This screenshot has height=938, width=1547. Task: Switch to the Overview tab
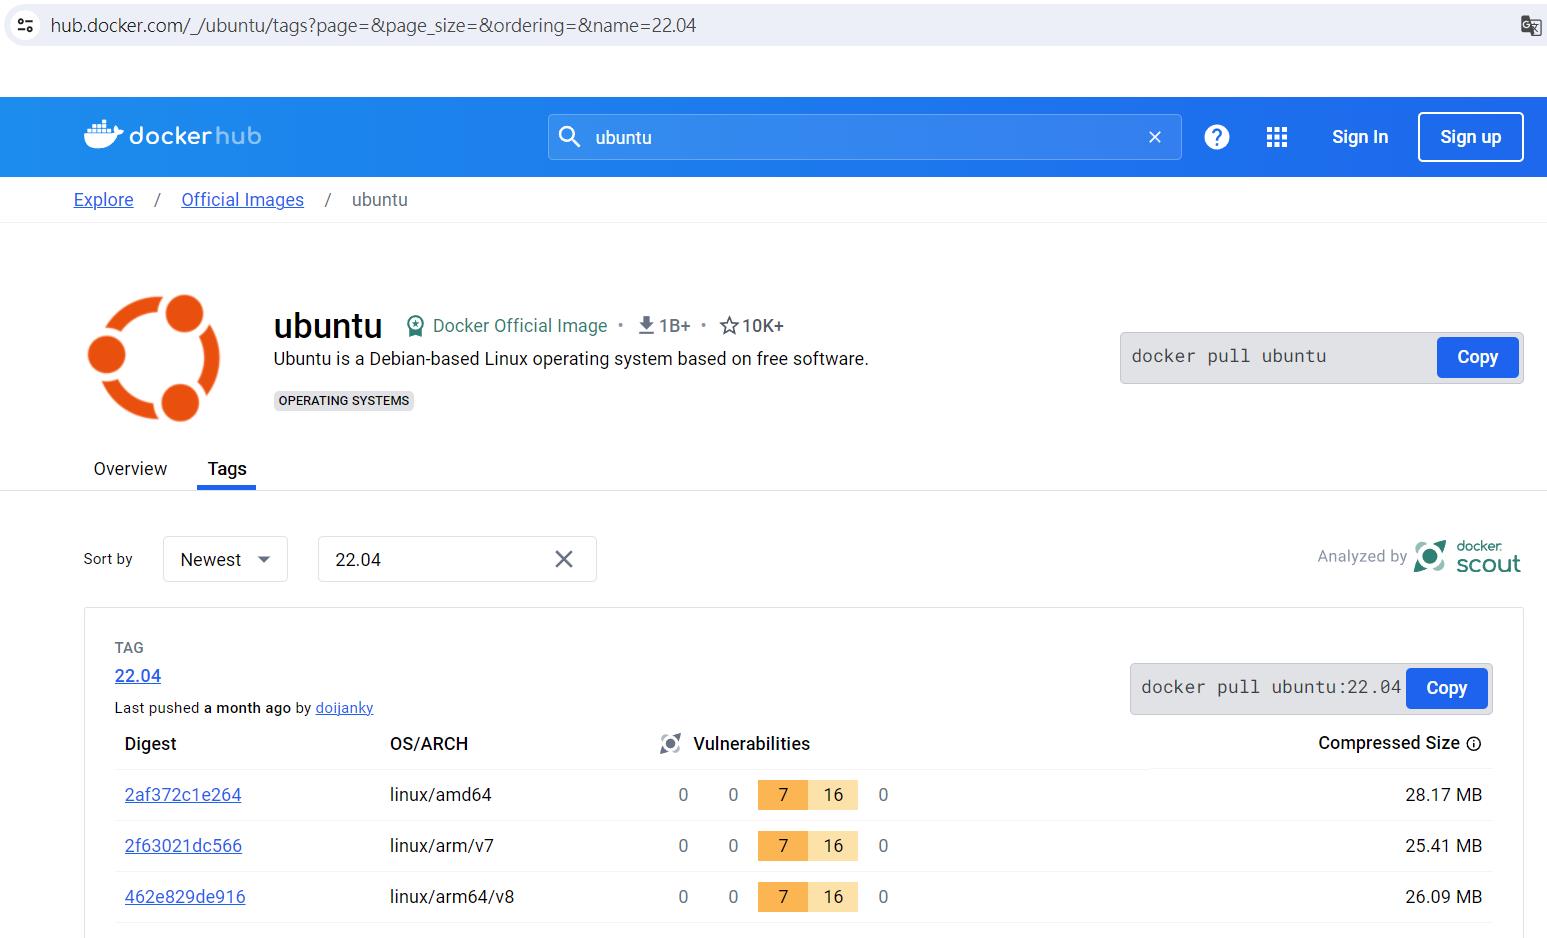(130, 469)
